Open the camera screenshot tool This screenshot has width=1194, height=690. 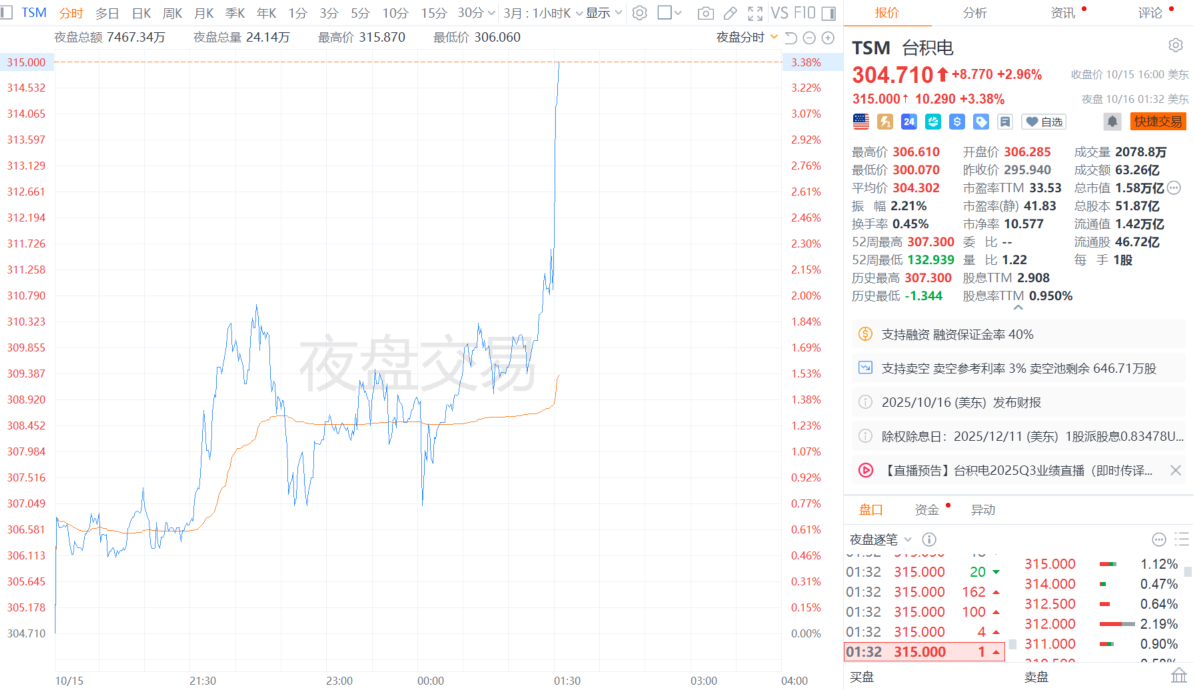707,13
